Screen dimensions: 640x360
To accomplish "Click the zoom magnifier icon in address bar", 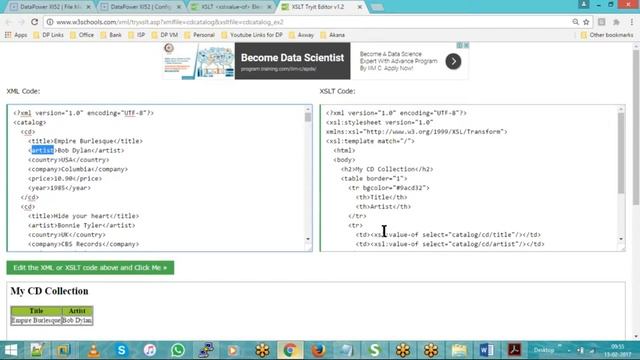I will coord(576,22).
